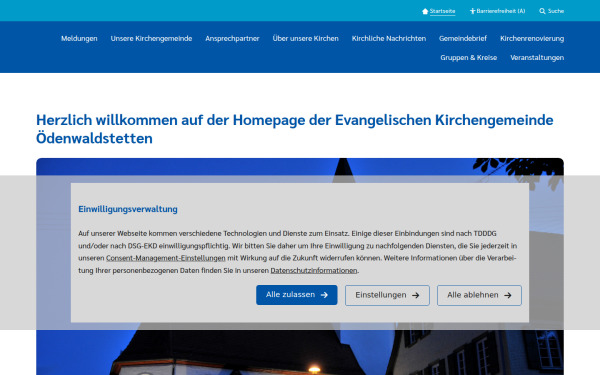Screen dimensions: 600x375
Task: Accept all with Alle zulassen
Action: 297,295
